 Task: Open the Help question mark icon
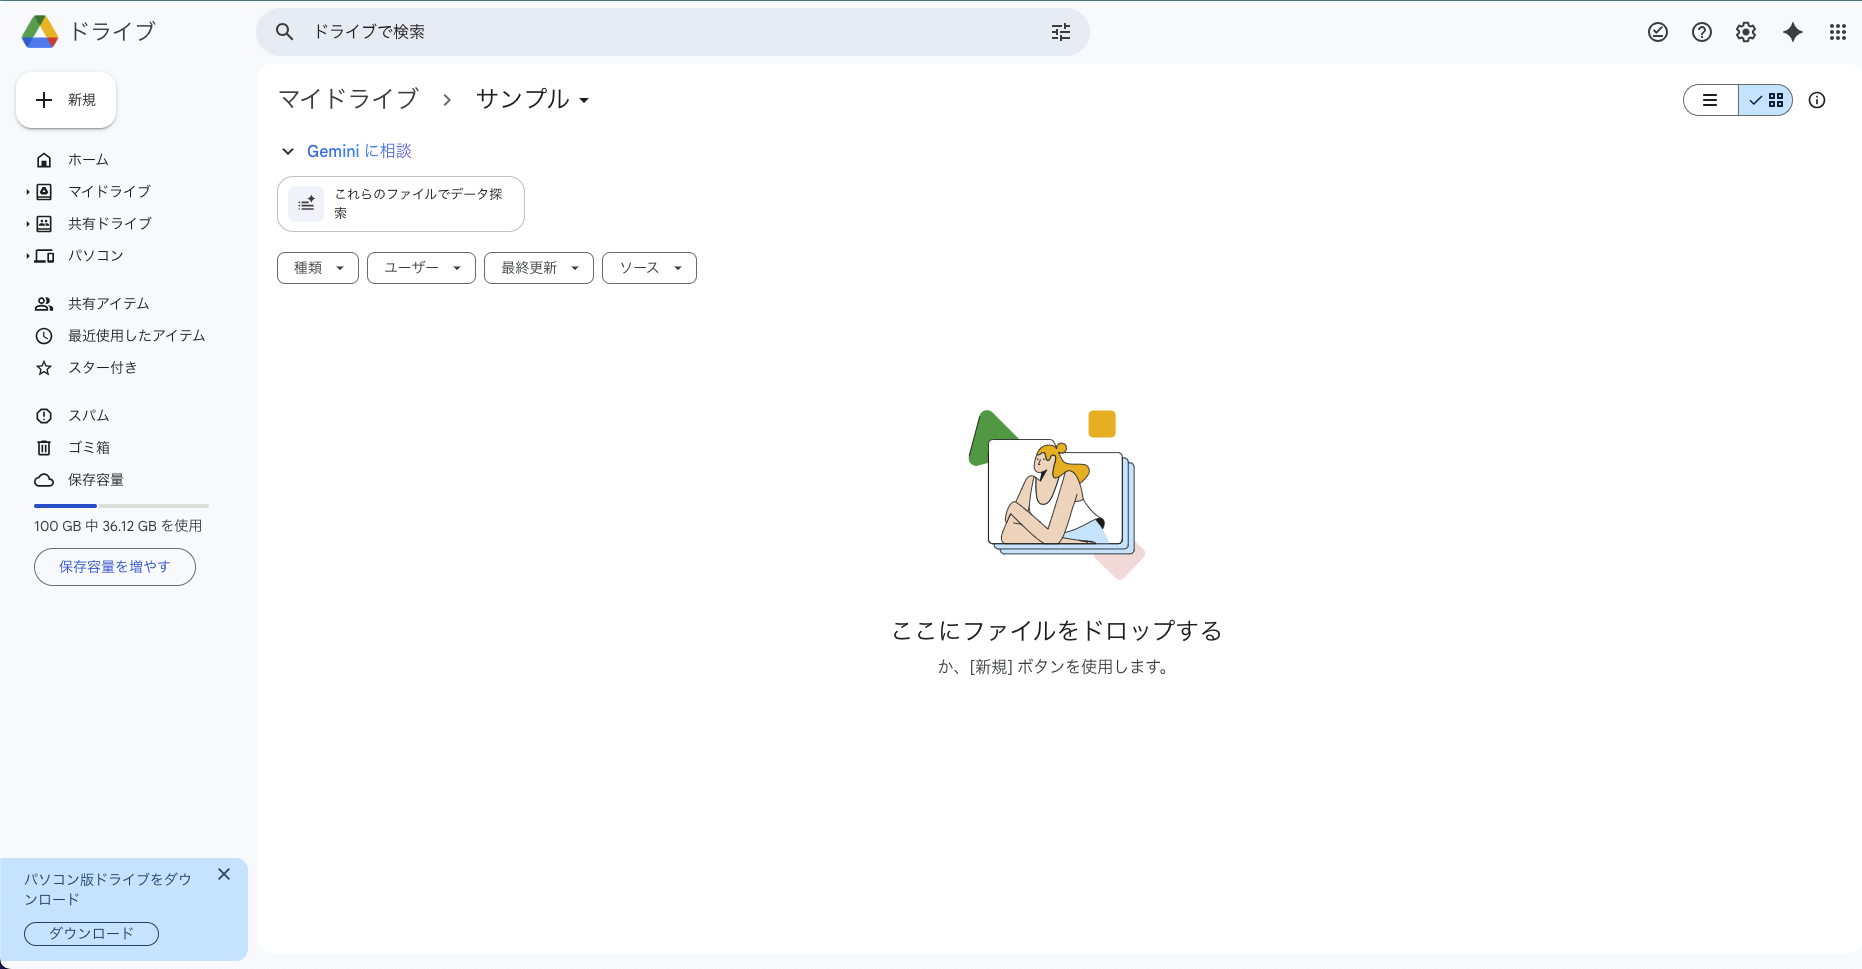[x=1702, y=32]
